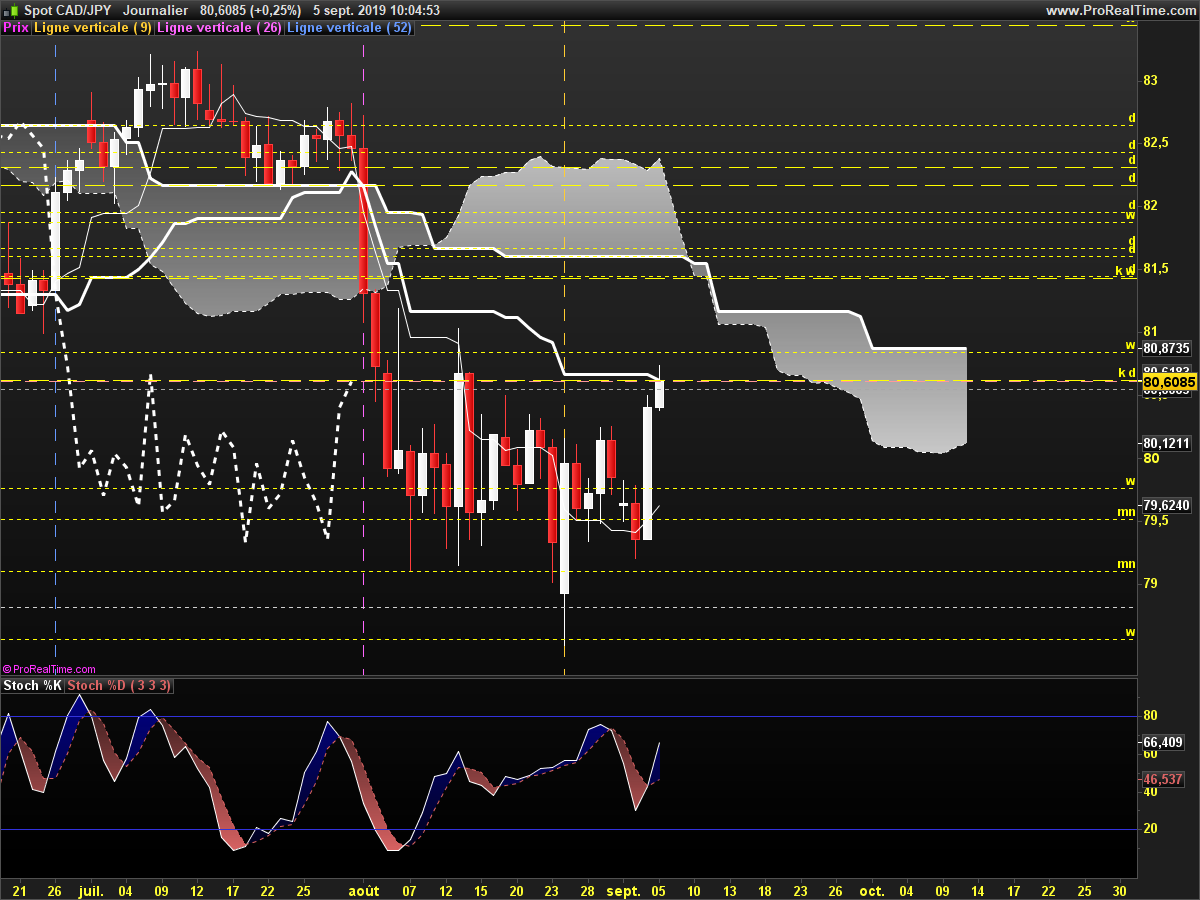This screenshot has width=1200, height=900.
Task: Select the Ligne verticale (52) indicator label
Action: pyautogui.click(x=350, y=28)
